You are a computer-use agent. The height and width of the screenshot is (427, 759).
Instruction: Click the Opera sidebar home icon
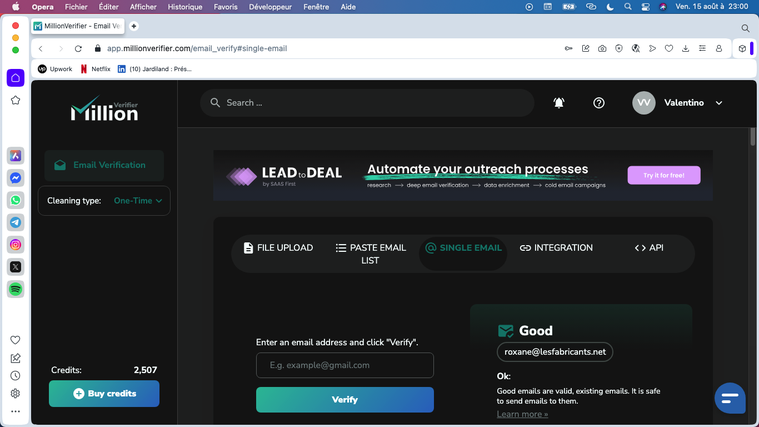point(15,78)
